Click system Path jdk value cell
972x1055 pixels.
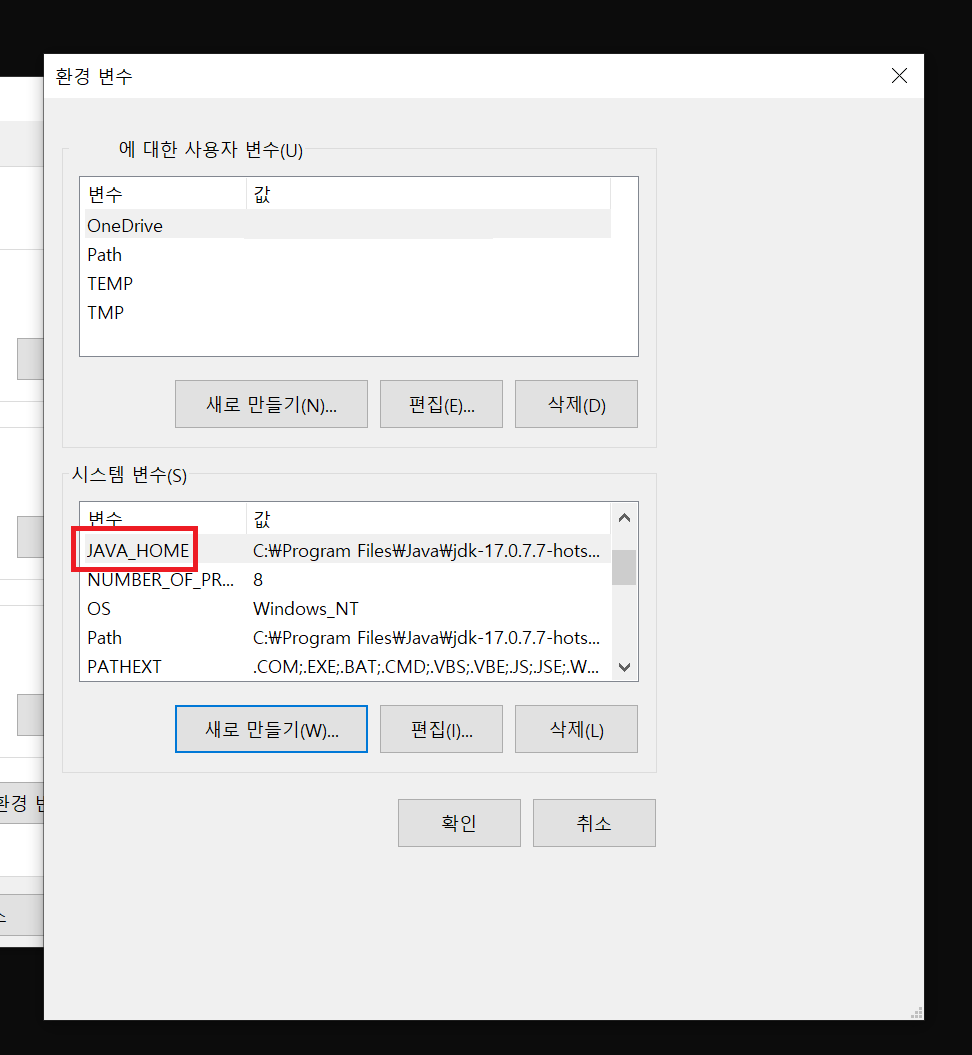pyautogui.click(x=426, y=637)
